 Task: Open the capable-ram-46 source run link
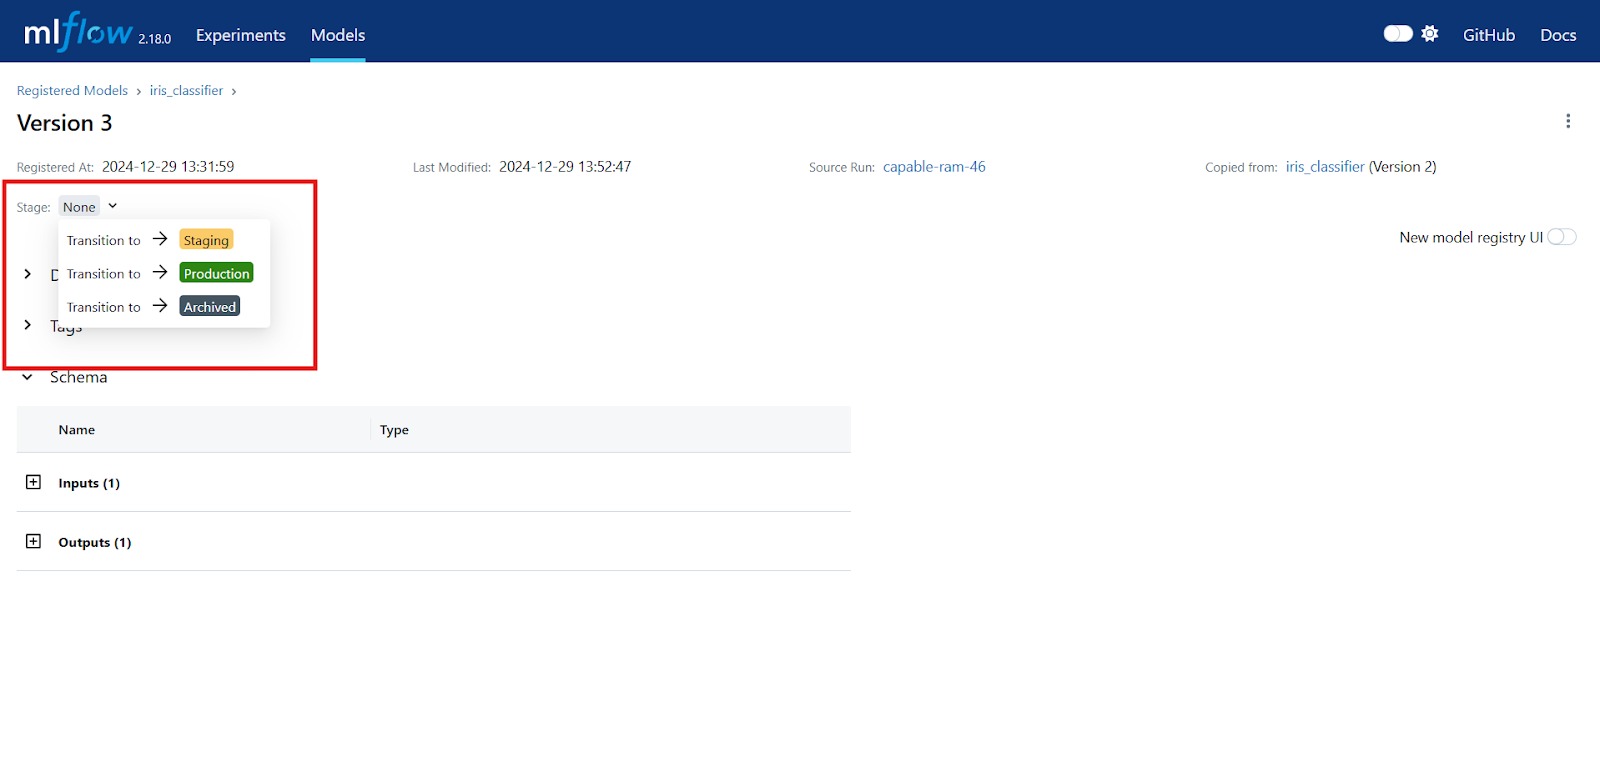pos(934,167)
